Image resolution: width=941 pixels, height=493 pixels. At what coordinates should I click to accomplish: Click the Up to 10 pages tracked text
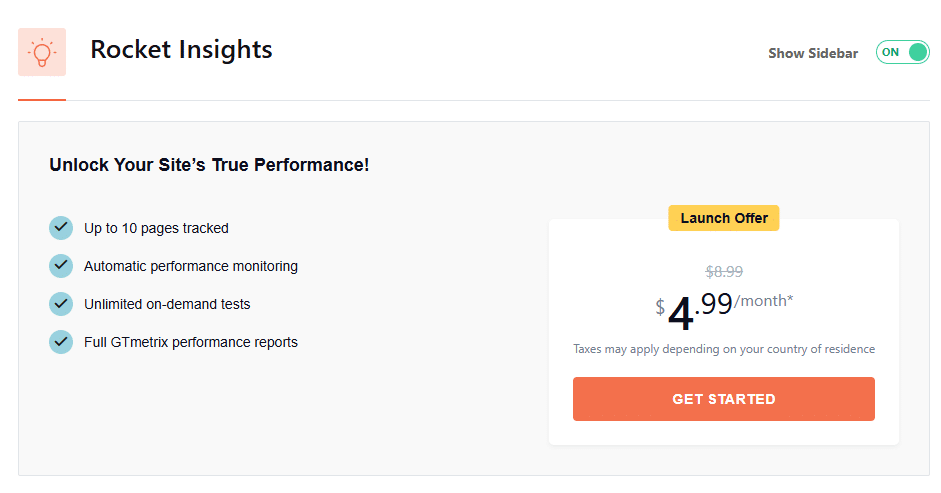tap(156, 228)
